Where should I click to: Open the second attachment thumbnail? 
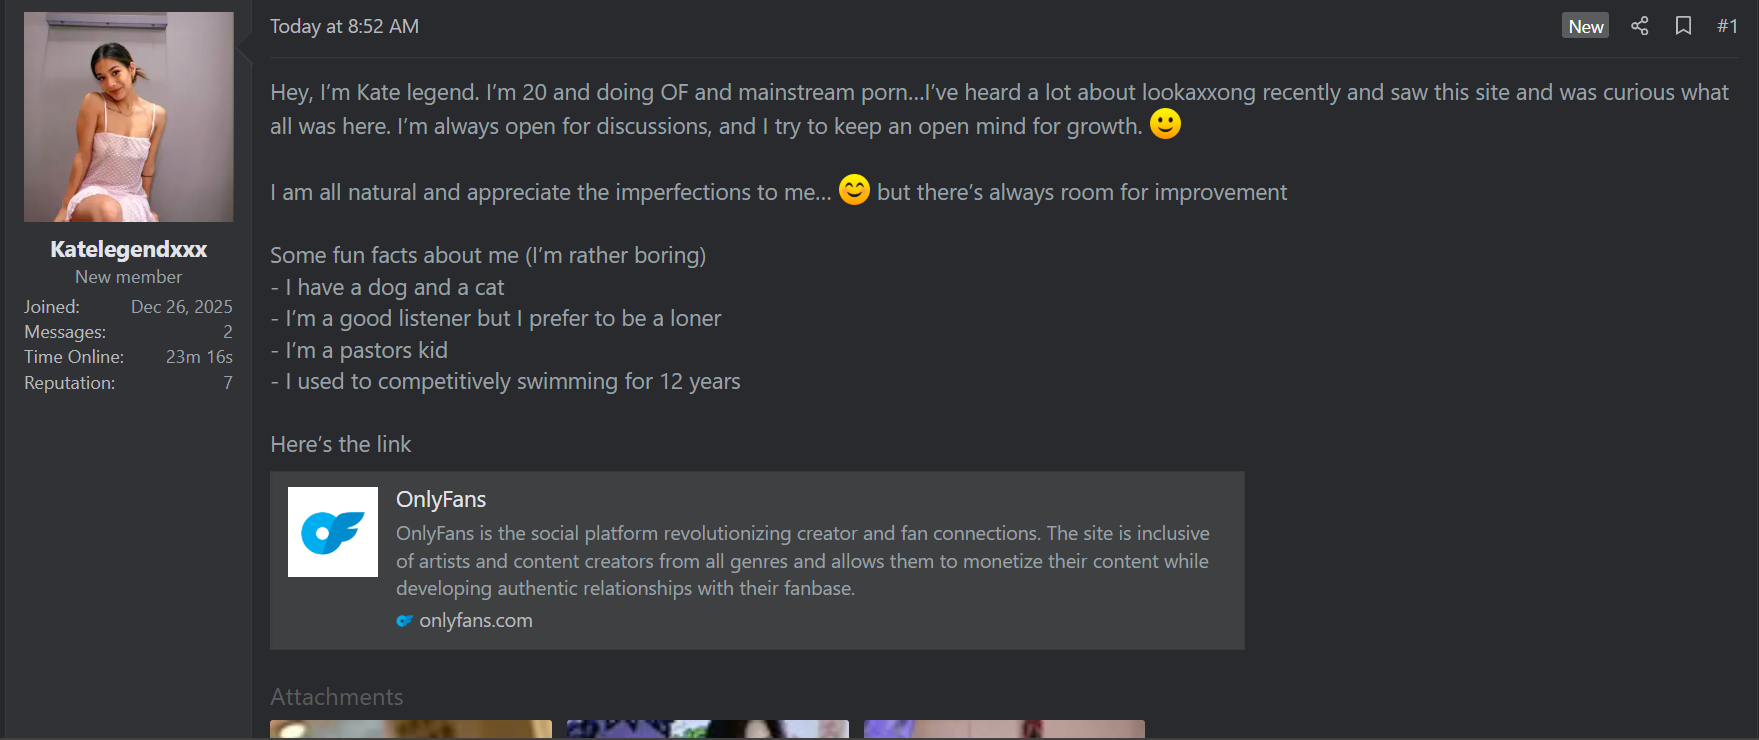[x=708, y=729]
